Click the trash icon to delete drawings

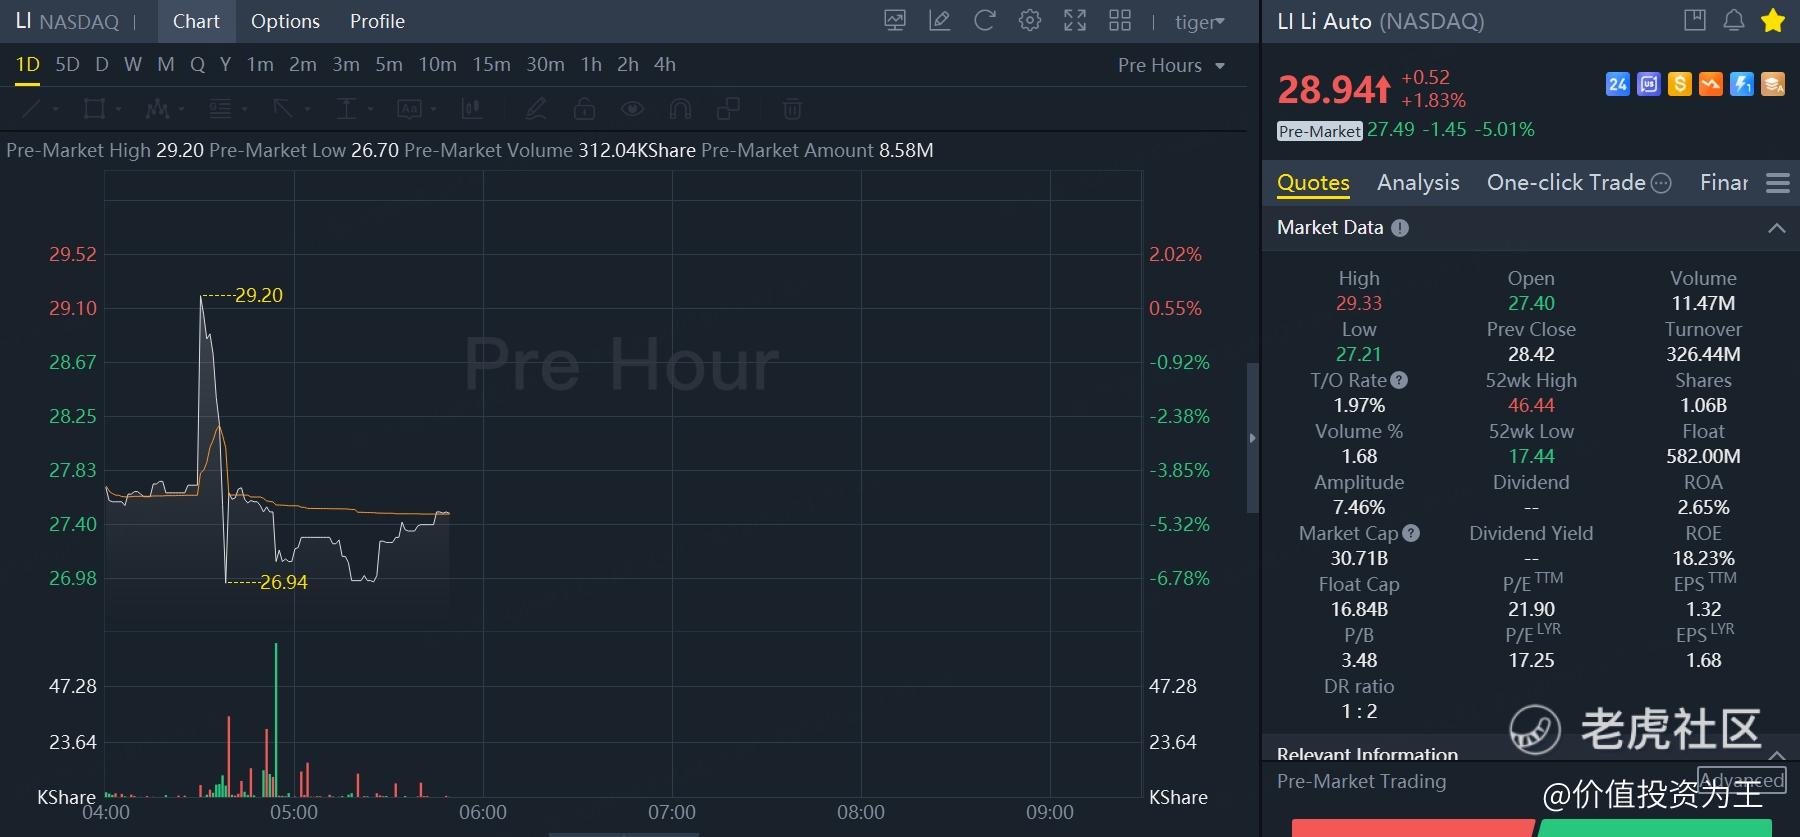click(x=792, y=109)
